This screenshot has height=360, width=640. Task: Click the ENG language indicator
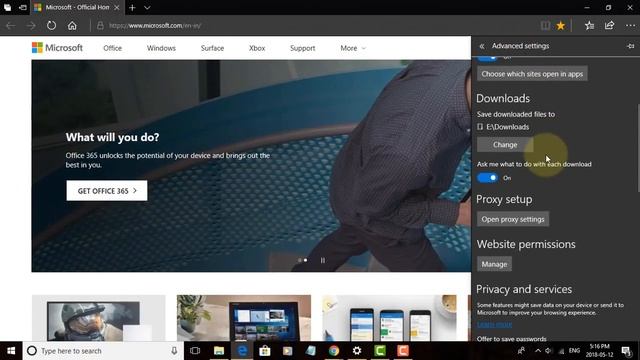[574, 351]
